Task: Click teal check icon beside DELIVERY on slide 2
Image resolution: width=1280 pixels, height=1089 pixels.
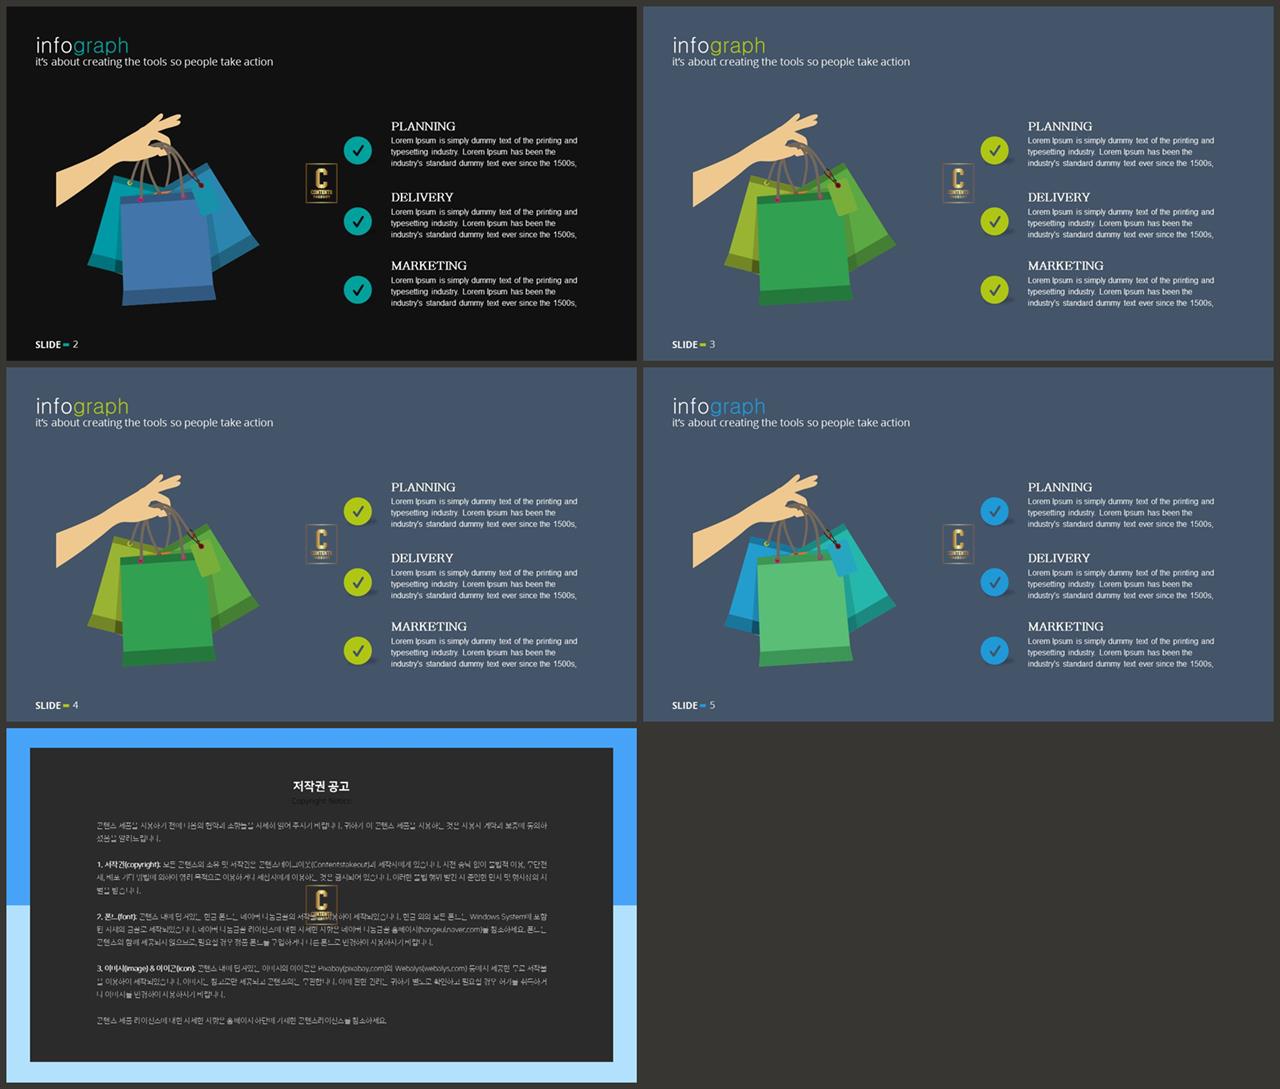Action: 358,221
